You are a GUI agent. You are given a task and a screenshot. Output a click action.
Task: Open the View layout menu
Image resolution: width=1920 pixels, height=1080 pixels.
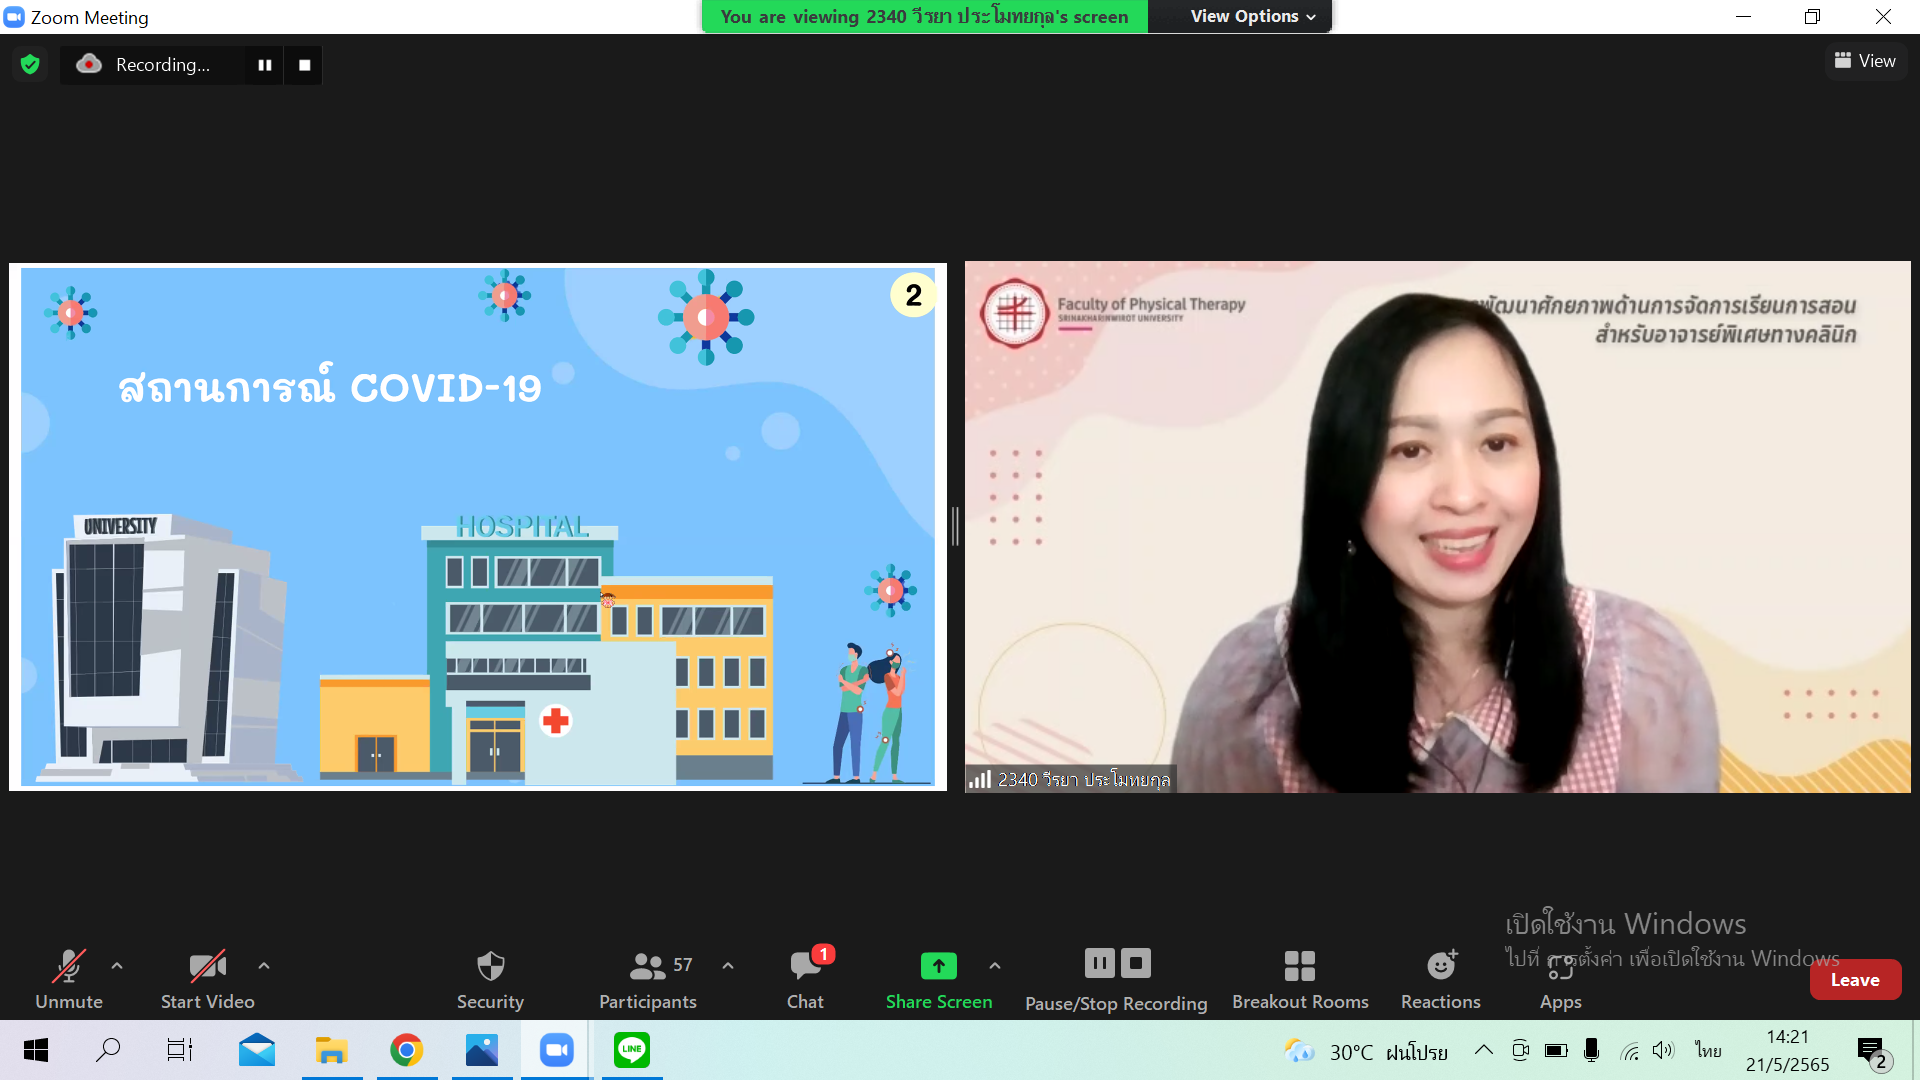pyautogui.click(x=1865, y=61)
